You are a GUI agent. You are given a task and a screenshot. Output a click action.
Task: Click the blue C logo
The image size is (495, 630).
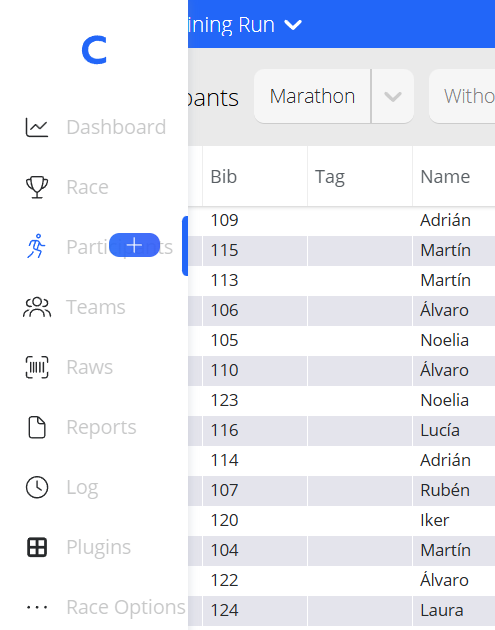(x=94, y=50)
